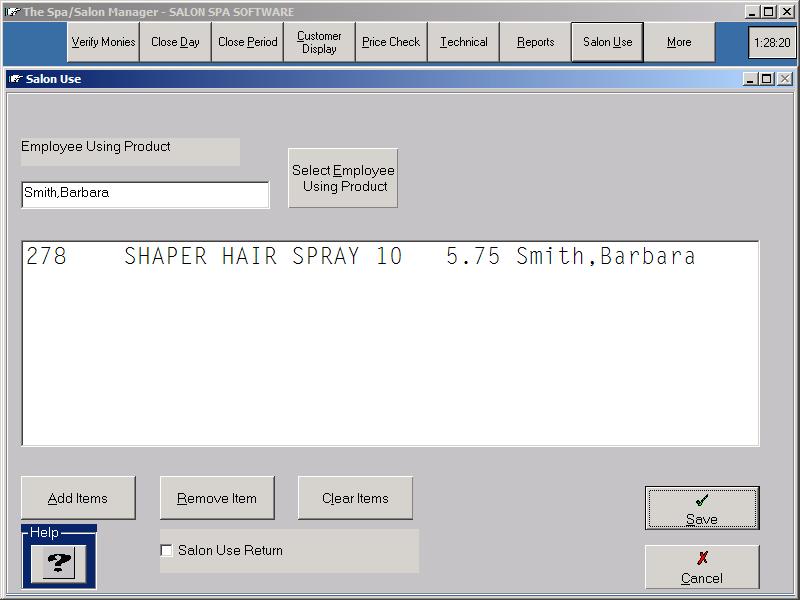This screenshot has height=600, width=800.
Task: Click the Save button with green checkmark
Action: point(701,508)
